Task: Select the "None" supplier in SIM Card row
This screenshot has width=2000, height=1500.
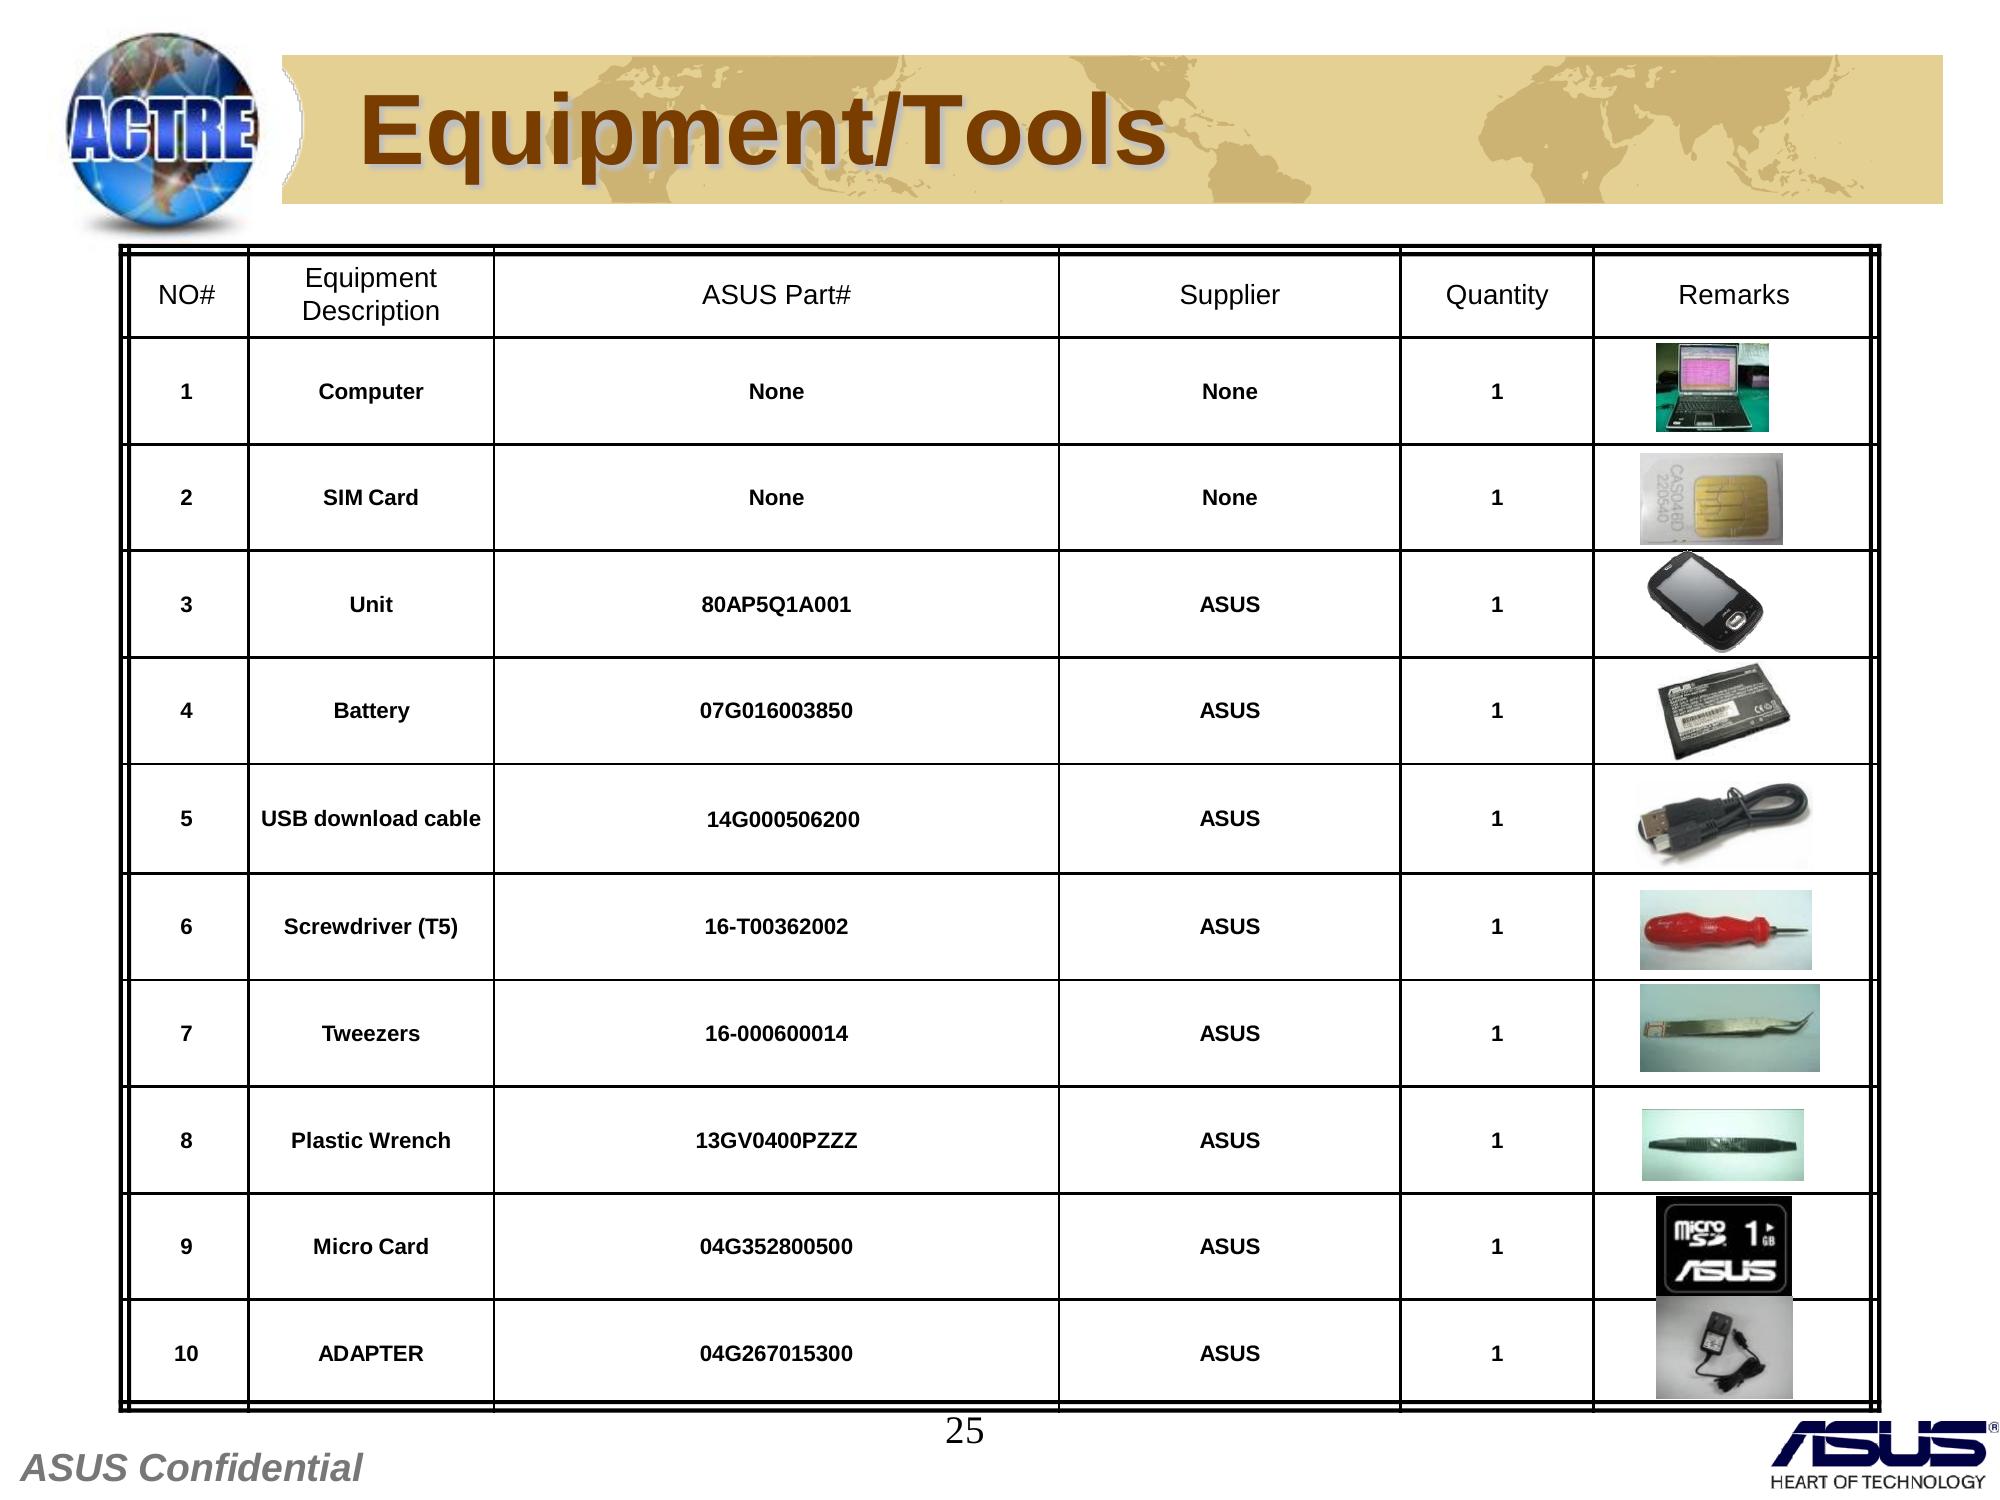Action: point(1229,498)
